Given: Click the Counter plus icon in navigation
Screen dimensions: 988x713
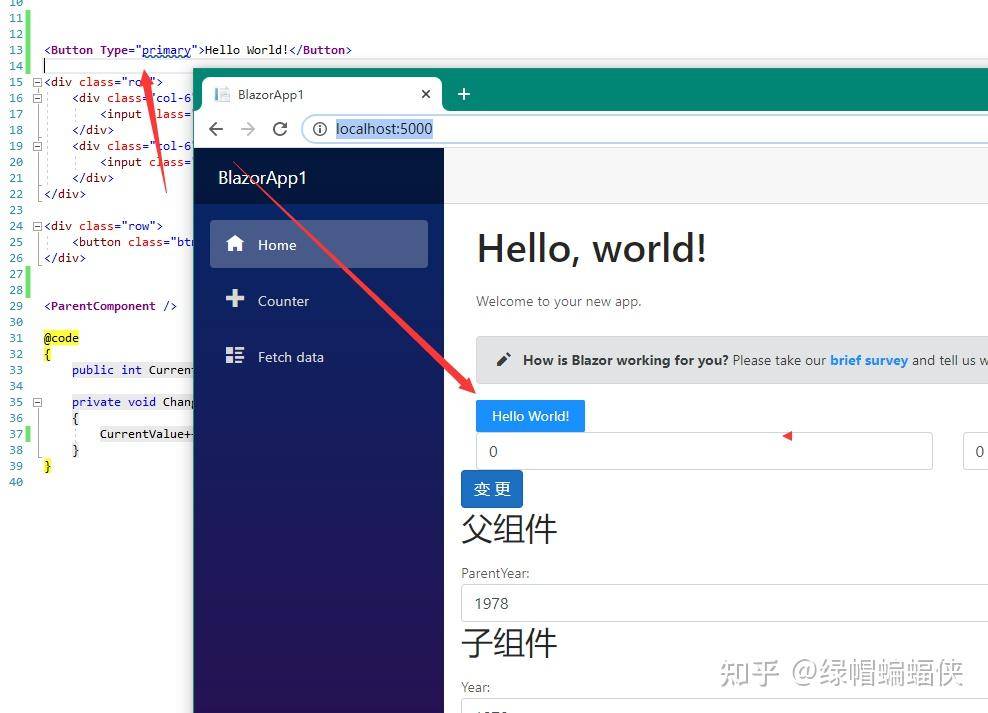Looking at the screenshot, I should (235, 300).
